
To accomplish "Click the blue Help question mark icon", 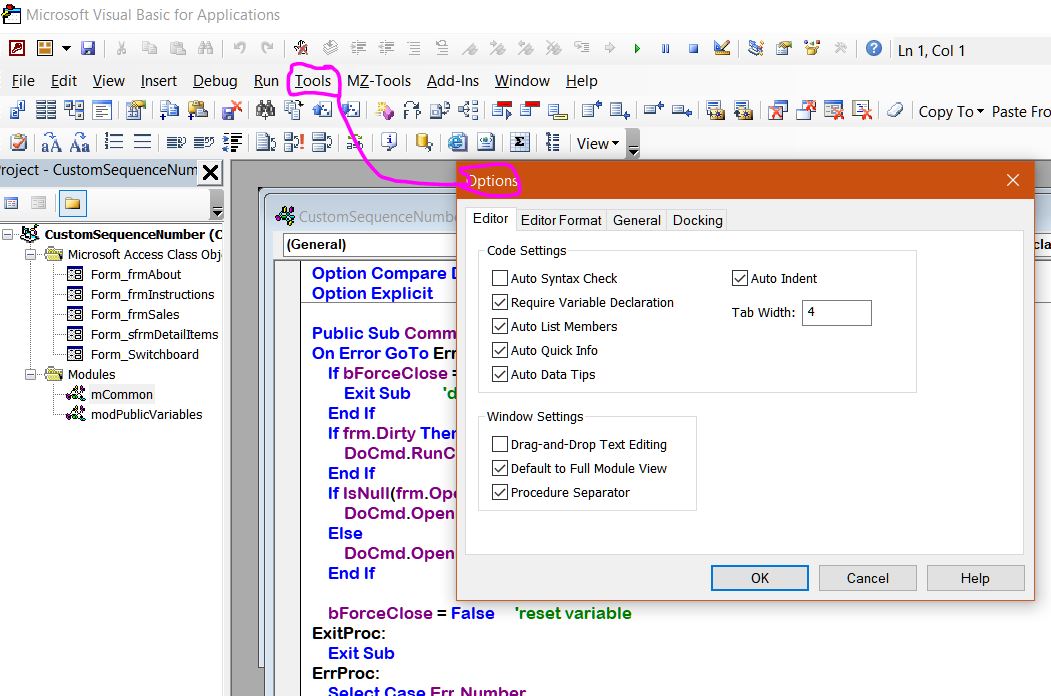I will tap(873, 48).
